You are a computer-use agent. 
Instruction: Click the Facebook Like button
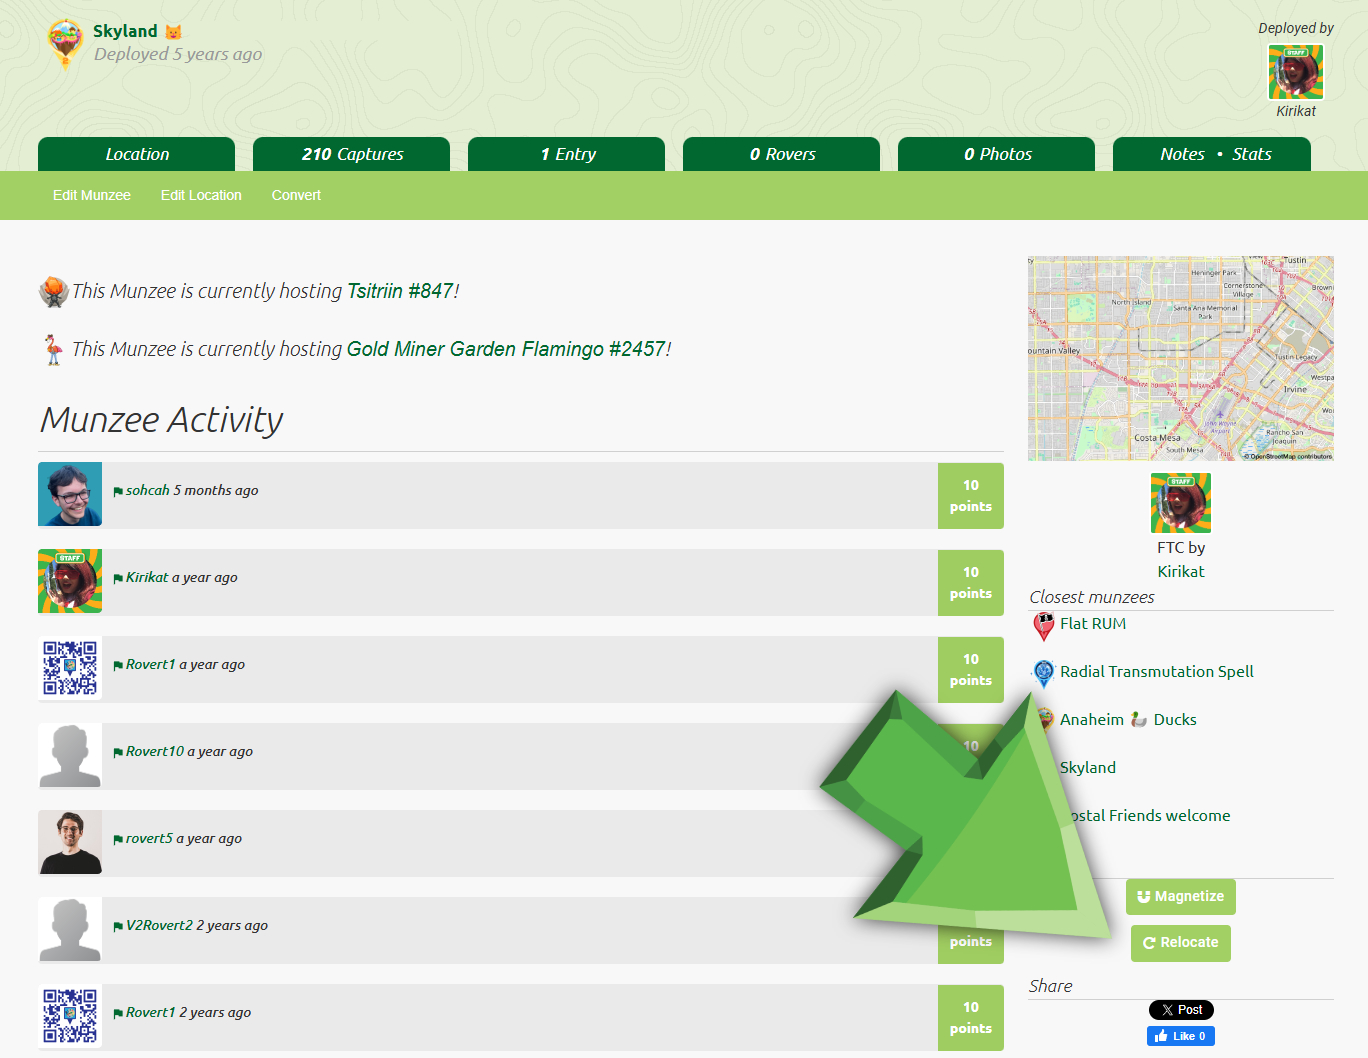click(1181, 1036)
